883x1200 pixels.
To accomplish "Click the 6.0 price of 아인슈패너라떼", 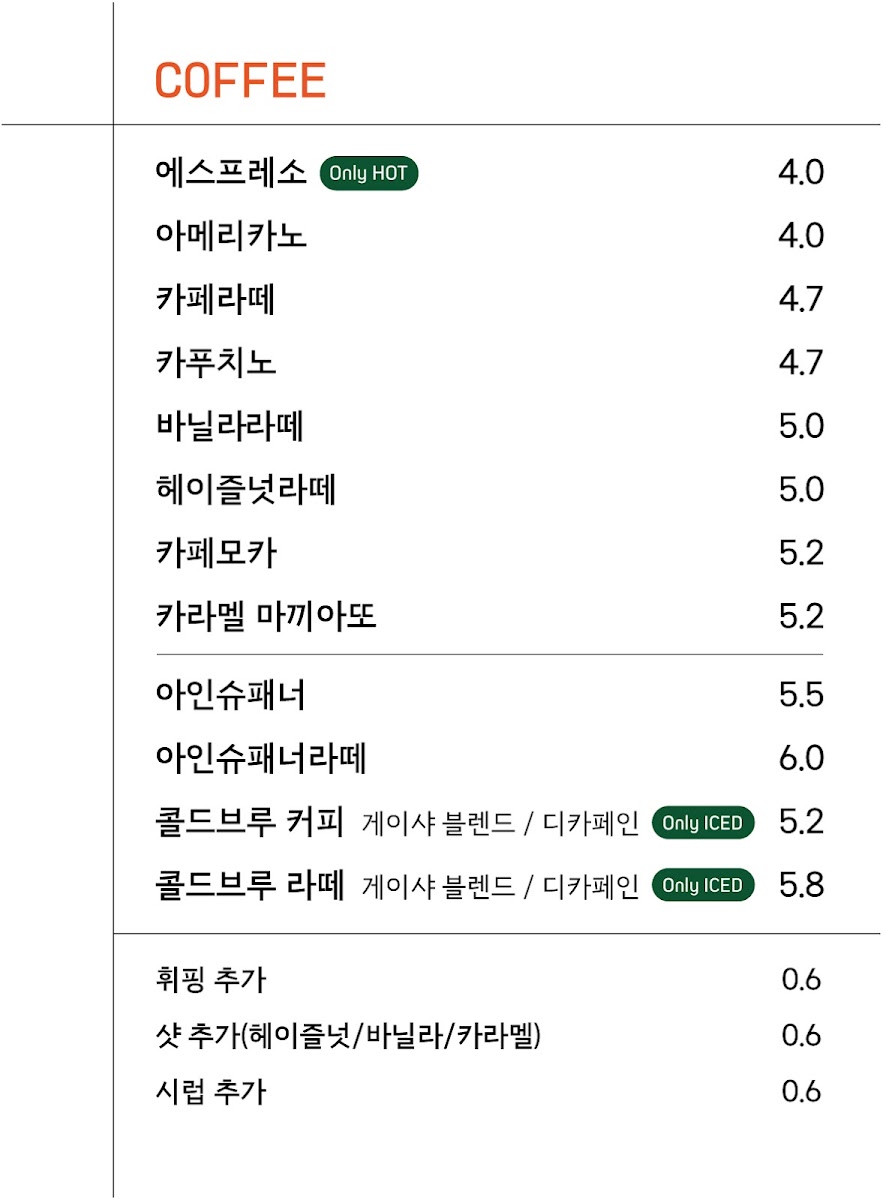I will [800, 759].
